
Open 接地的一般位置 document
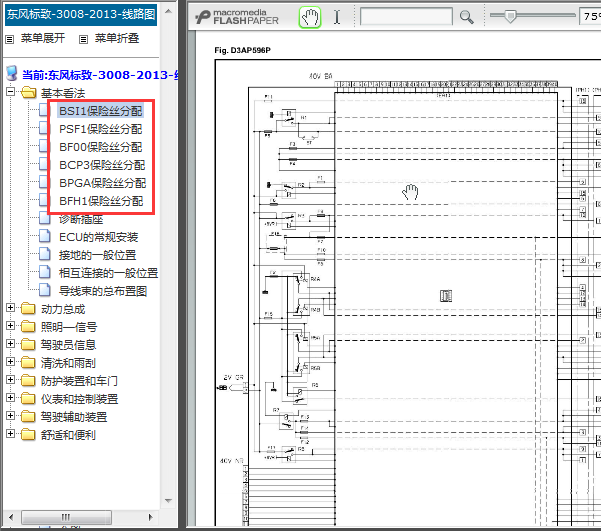pos(97,255)
